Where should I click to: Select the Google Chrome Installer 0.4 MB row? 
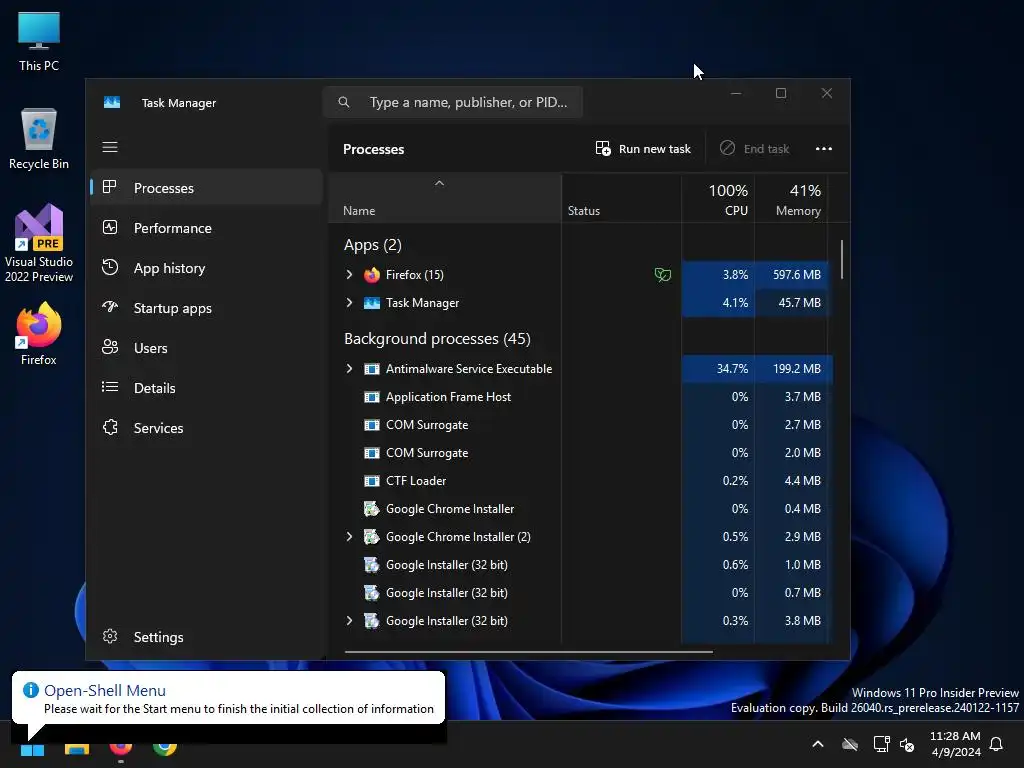click(581, 509)
